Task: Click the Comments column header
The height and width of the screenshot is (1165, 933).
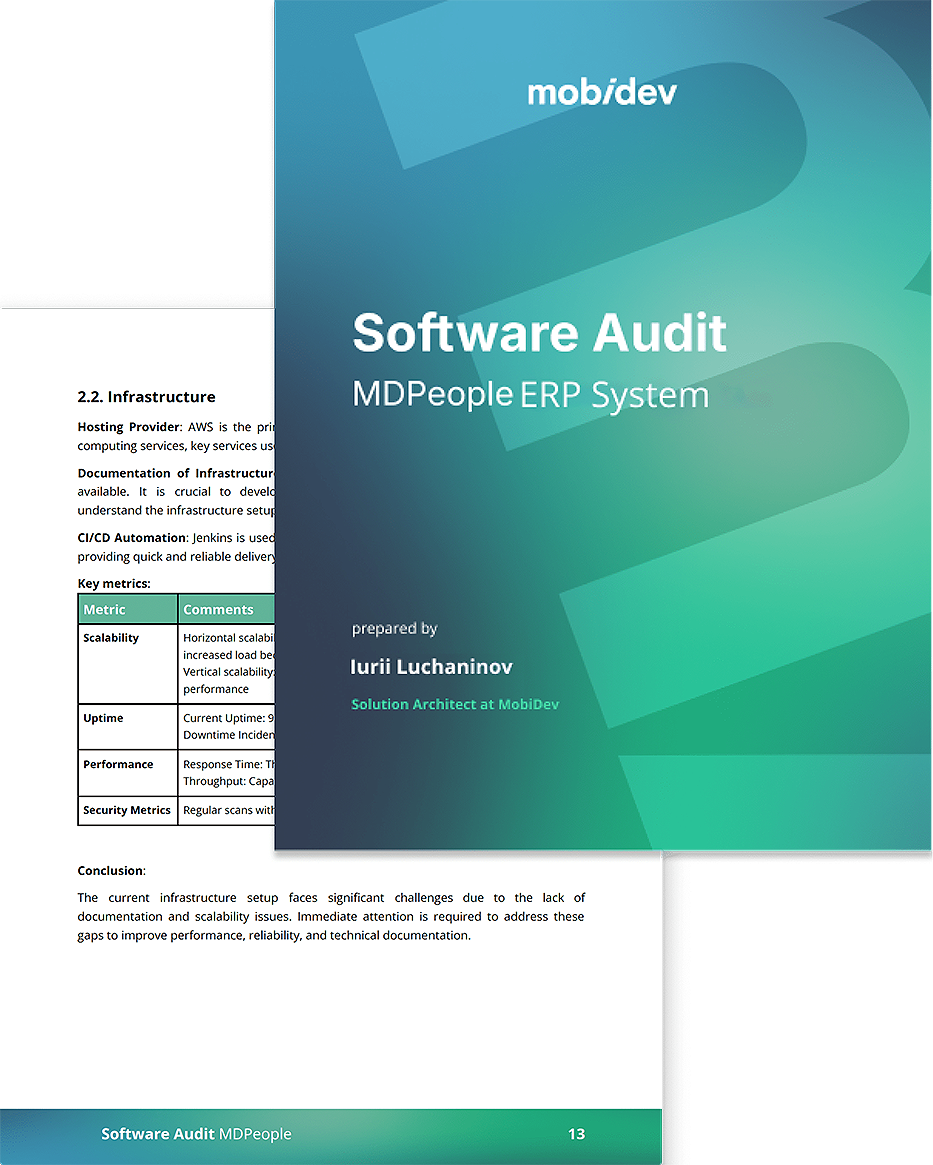Action: 218,610
